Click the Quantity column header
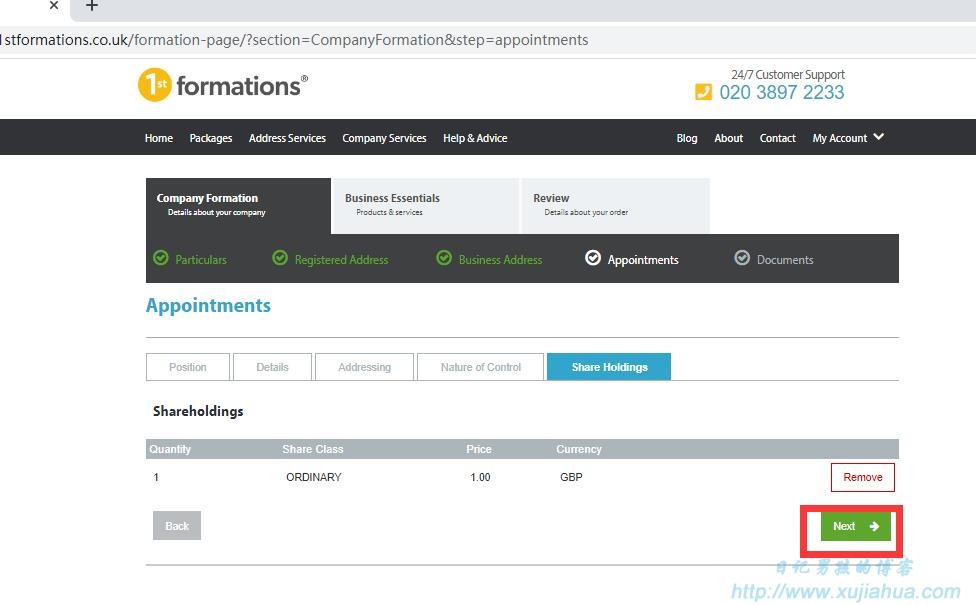 pyautogui.click(x=170, y=449)
